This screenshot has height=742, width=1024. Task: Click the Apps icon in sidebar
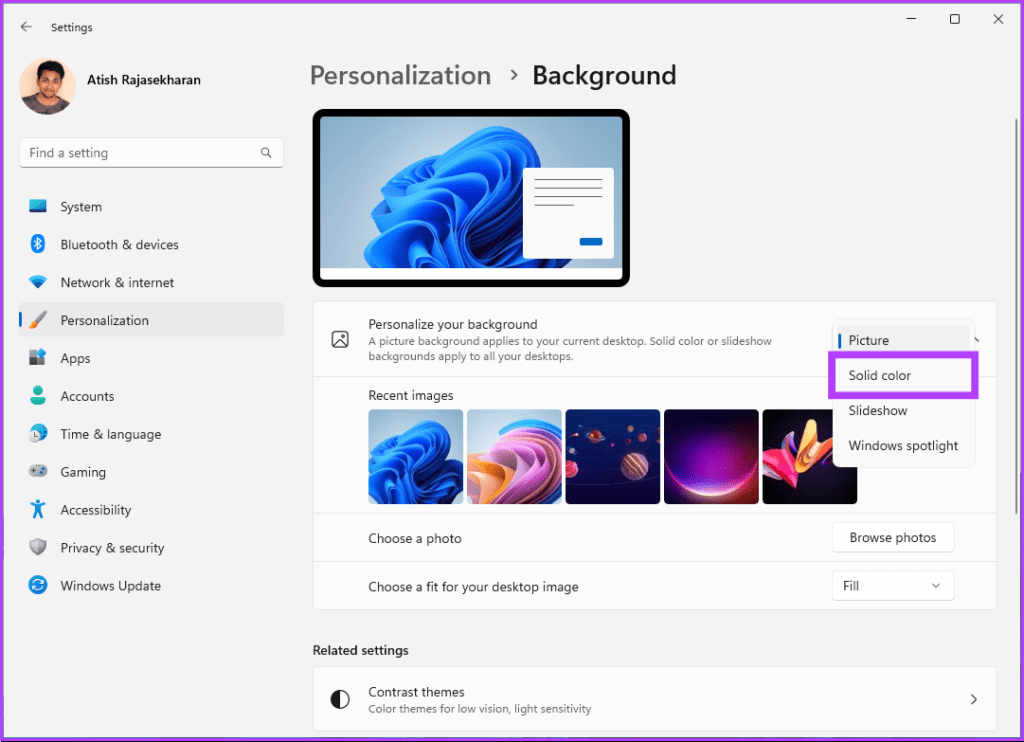tap(38, 358)
